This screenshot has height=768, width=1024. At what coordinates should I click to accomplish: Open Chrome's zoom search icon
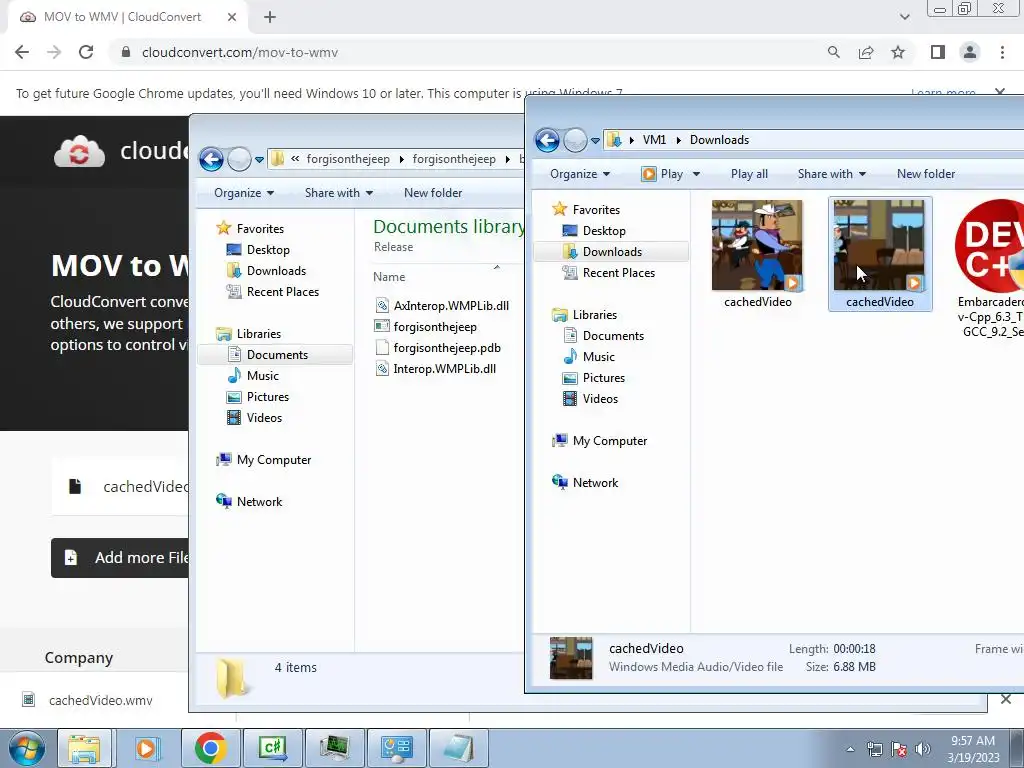(834, 52)
